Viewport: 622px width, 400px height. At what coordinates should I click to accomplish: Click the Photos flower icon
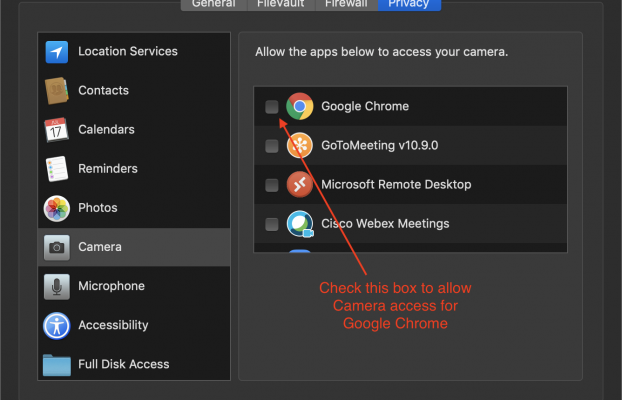[x=57, y=208]
